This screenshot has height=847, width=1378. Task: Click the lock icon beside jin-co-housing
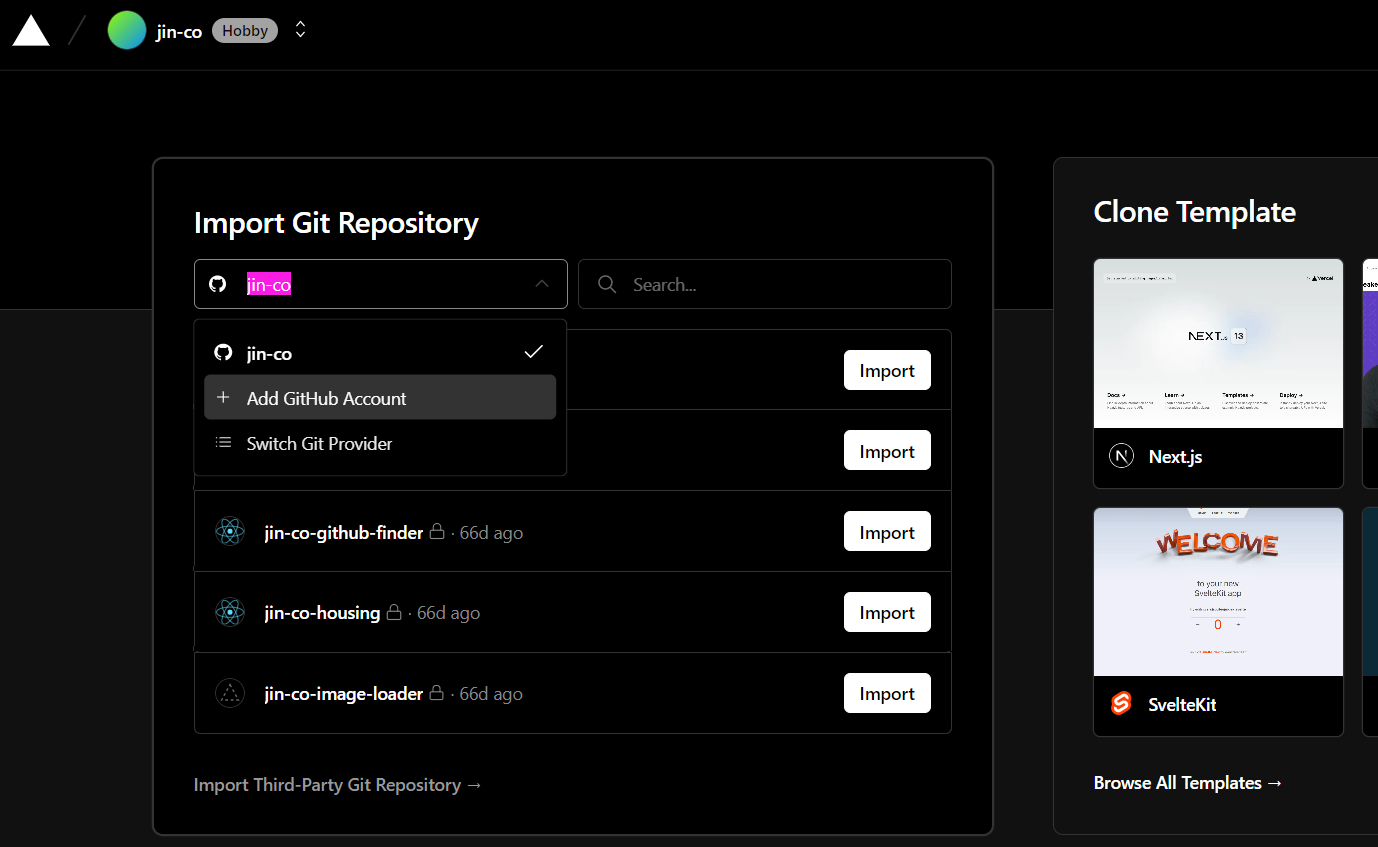[394, 612]
